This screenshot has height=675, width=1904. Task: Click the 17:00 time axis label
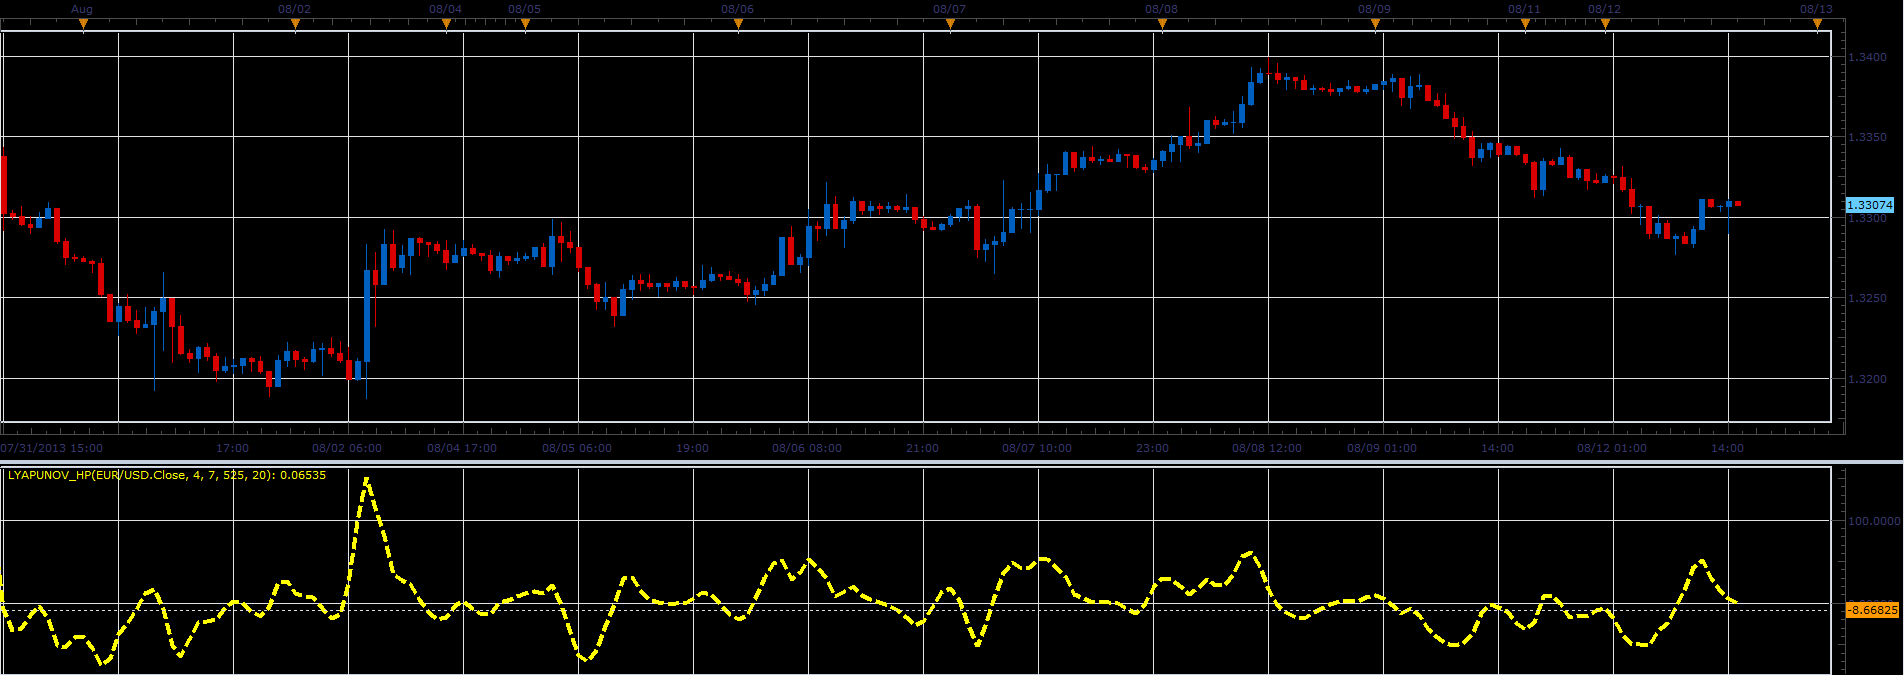233,448
